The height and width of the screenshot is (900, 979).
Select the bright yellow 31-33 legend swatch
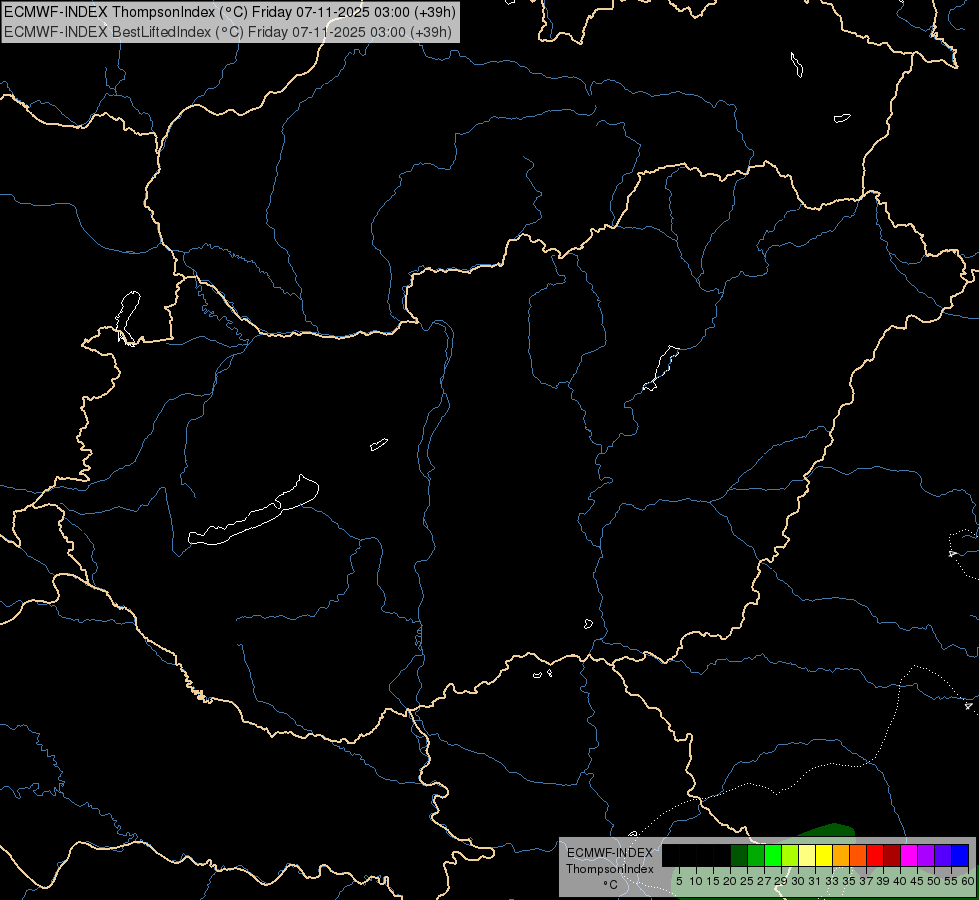(x=824, y=855)
